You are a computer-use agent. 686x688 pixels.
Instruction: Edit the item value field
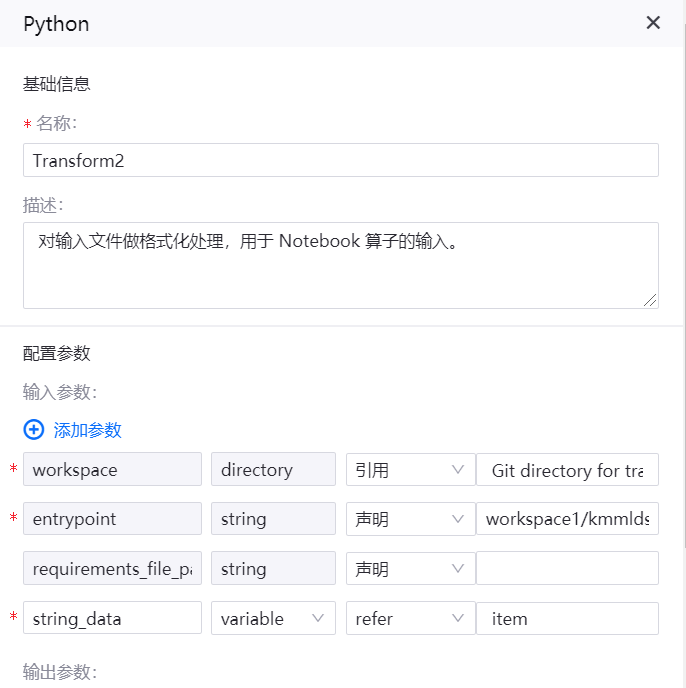tap(567, 619)
